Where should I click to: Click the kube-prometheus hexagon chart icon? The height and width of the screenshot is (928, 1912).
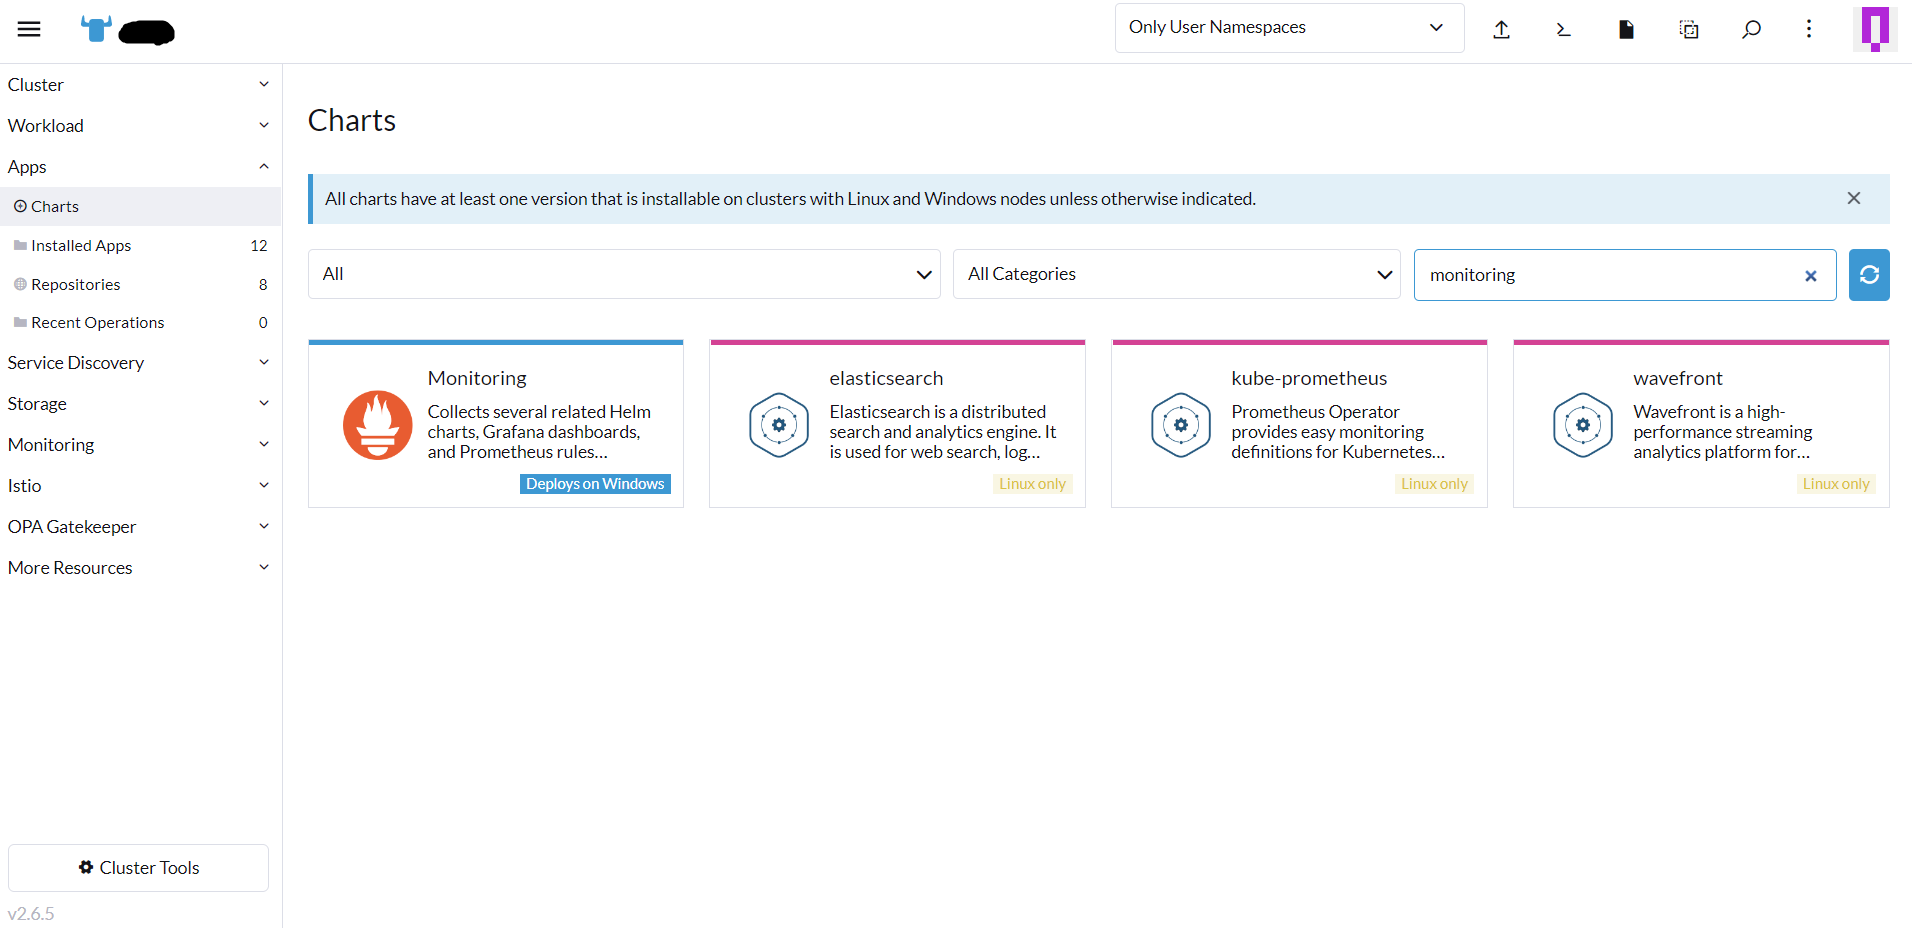click(x=1181, y=425)
